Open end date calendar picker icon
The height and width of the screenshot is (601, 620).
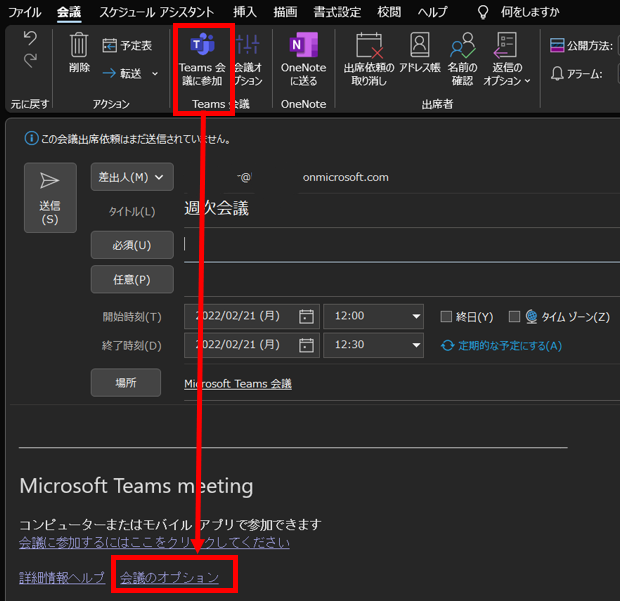tap(306, 345)
